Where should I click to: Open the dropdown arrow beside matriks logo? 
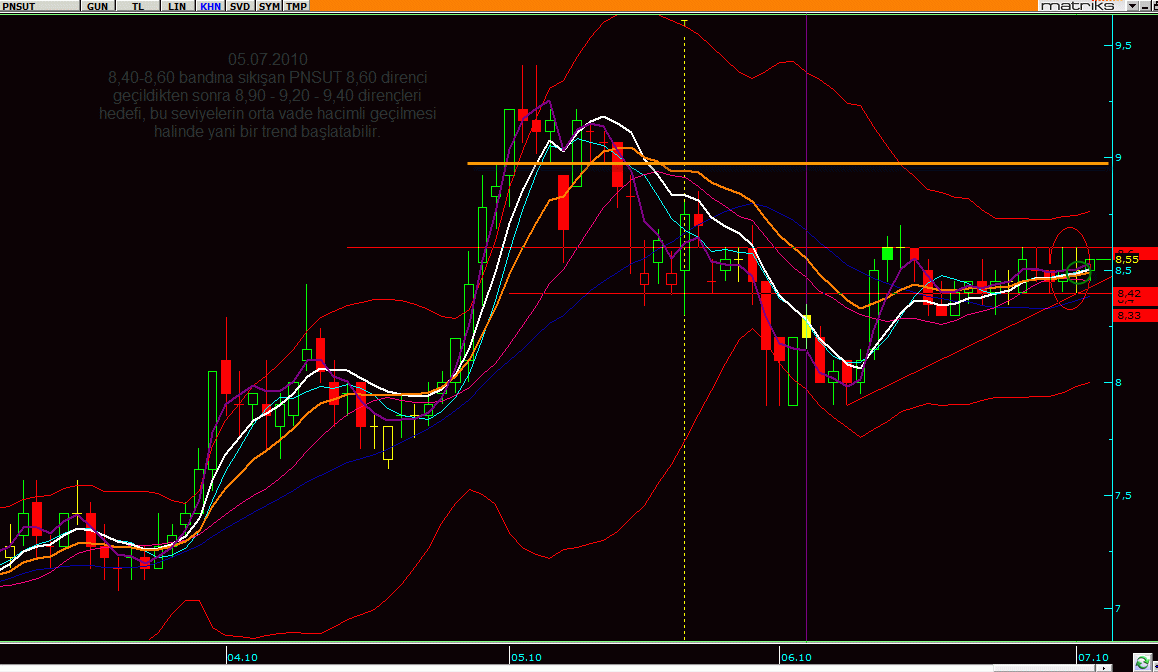[x=1132, y=6]
